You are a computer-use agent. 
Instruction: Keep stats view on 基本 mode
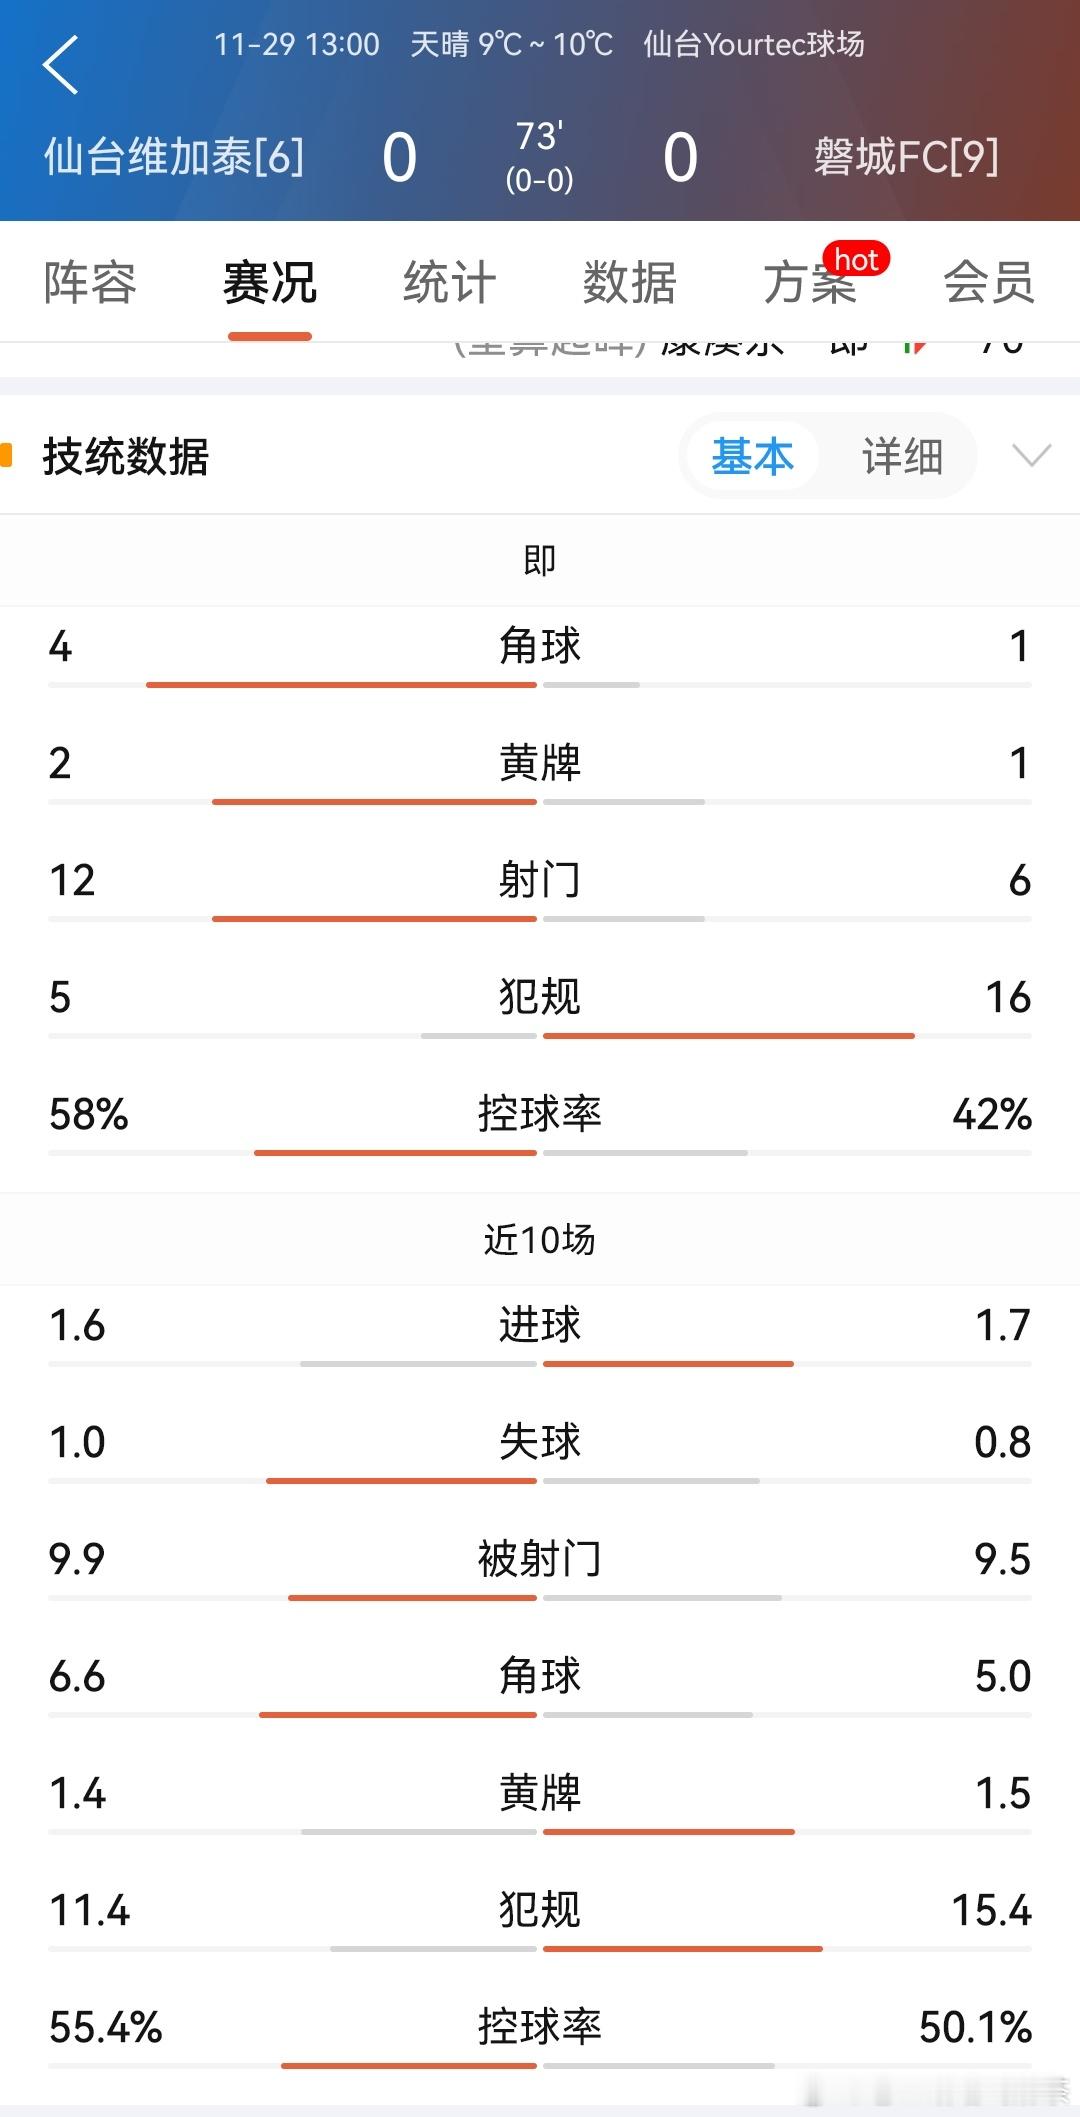click(x=751, y=456)
